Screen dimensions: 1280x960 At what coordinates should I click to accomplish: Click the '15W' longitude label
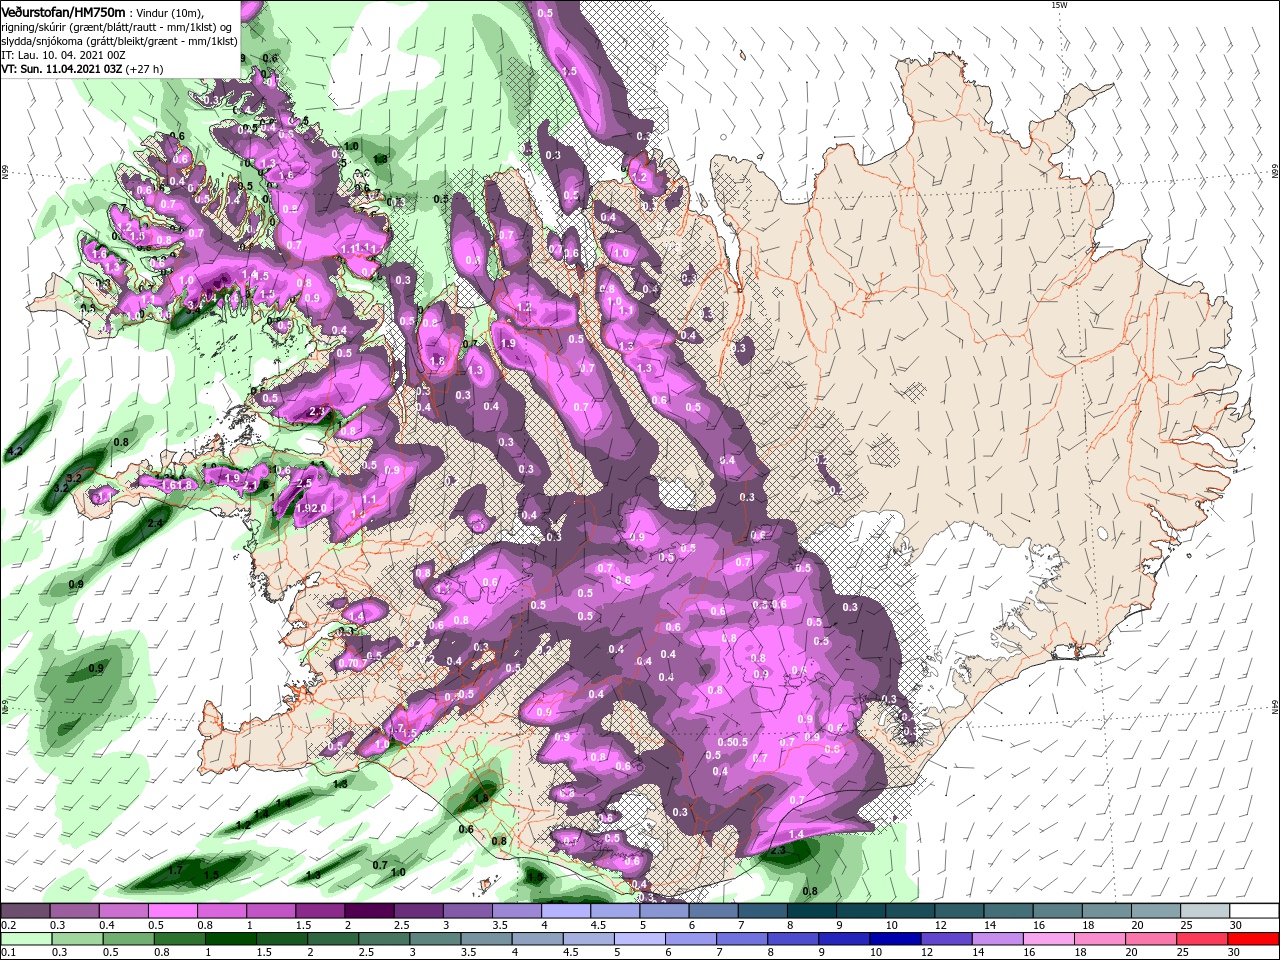point(1059,5)
